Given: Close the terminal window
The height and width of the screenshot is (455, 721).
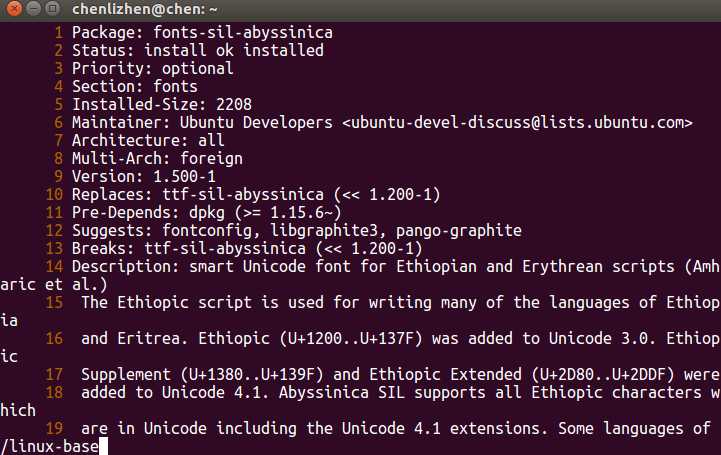Looking at the screenshot, I should (14, 8).
